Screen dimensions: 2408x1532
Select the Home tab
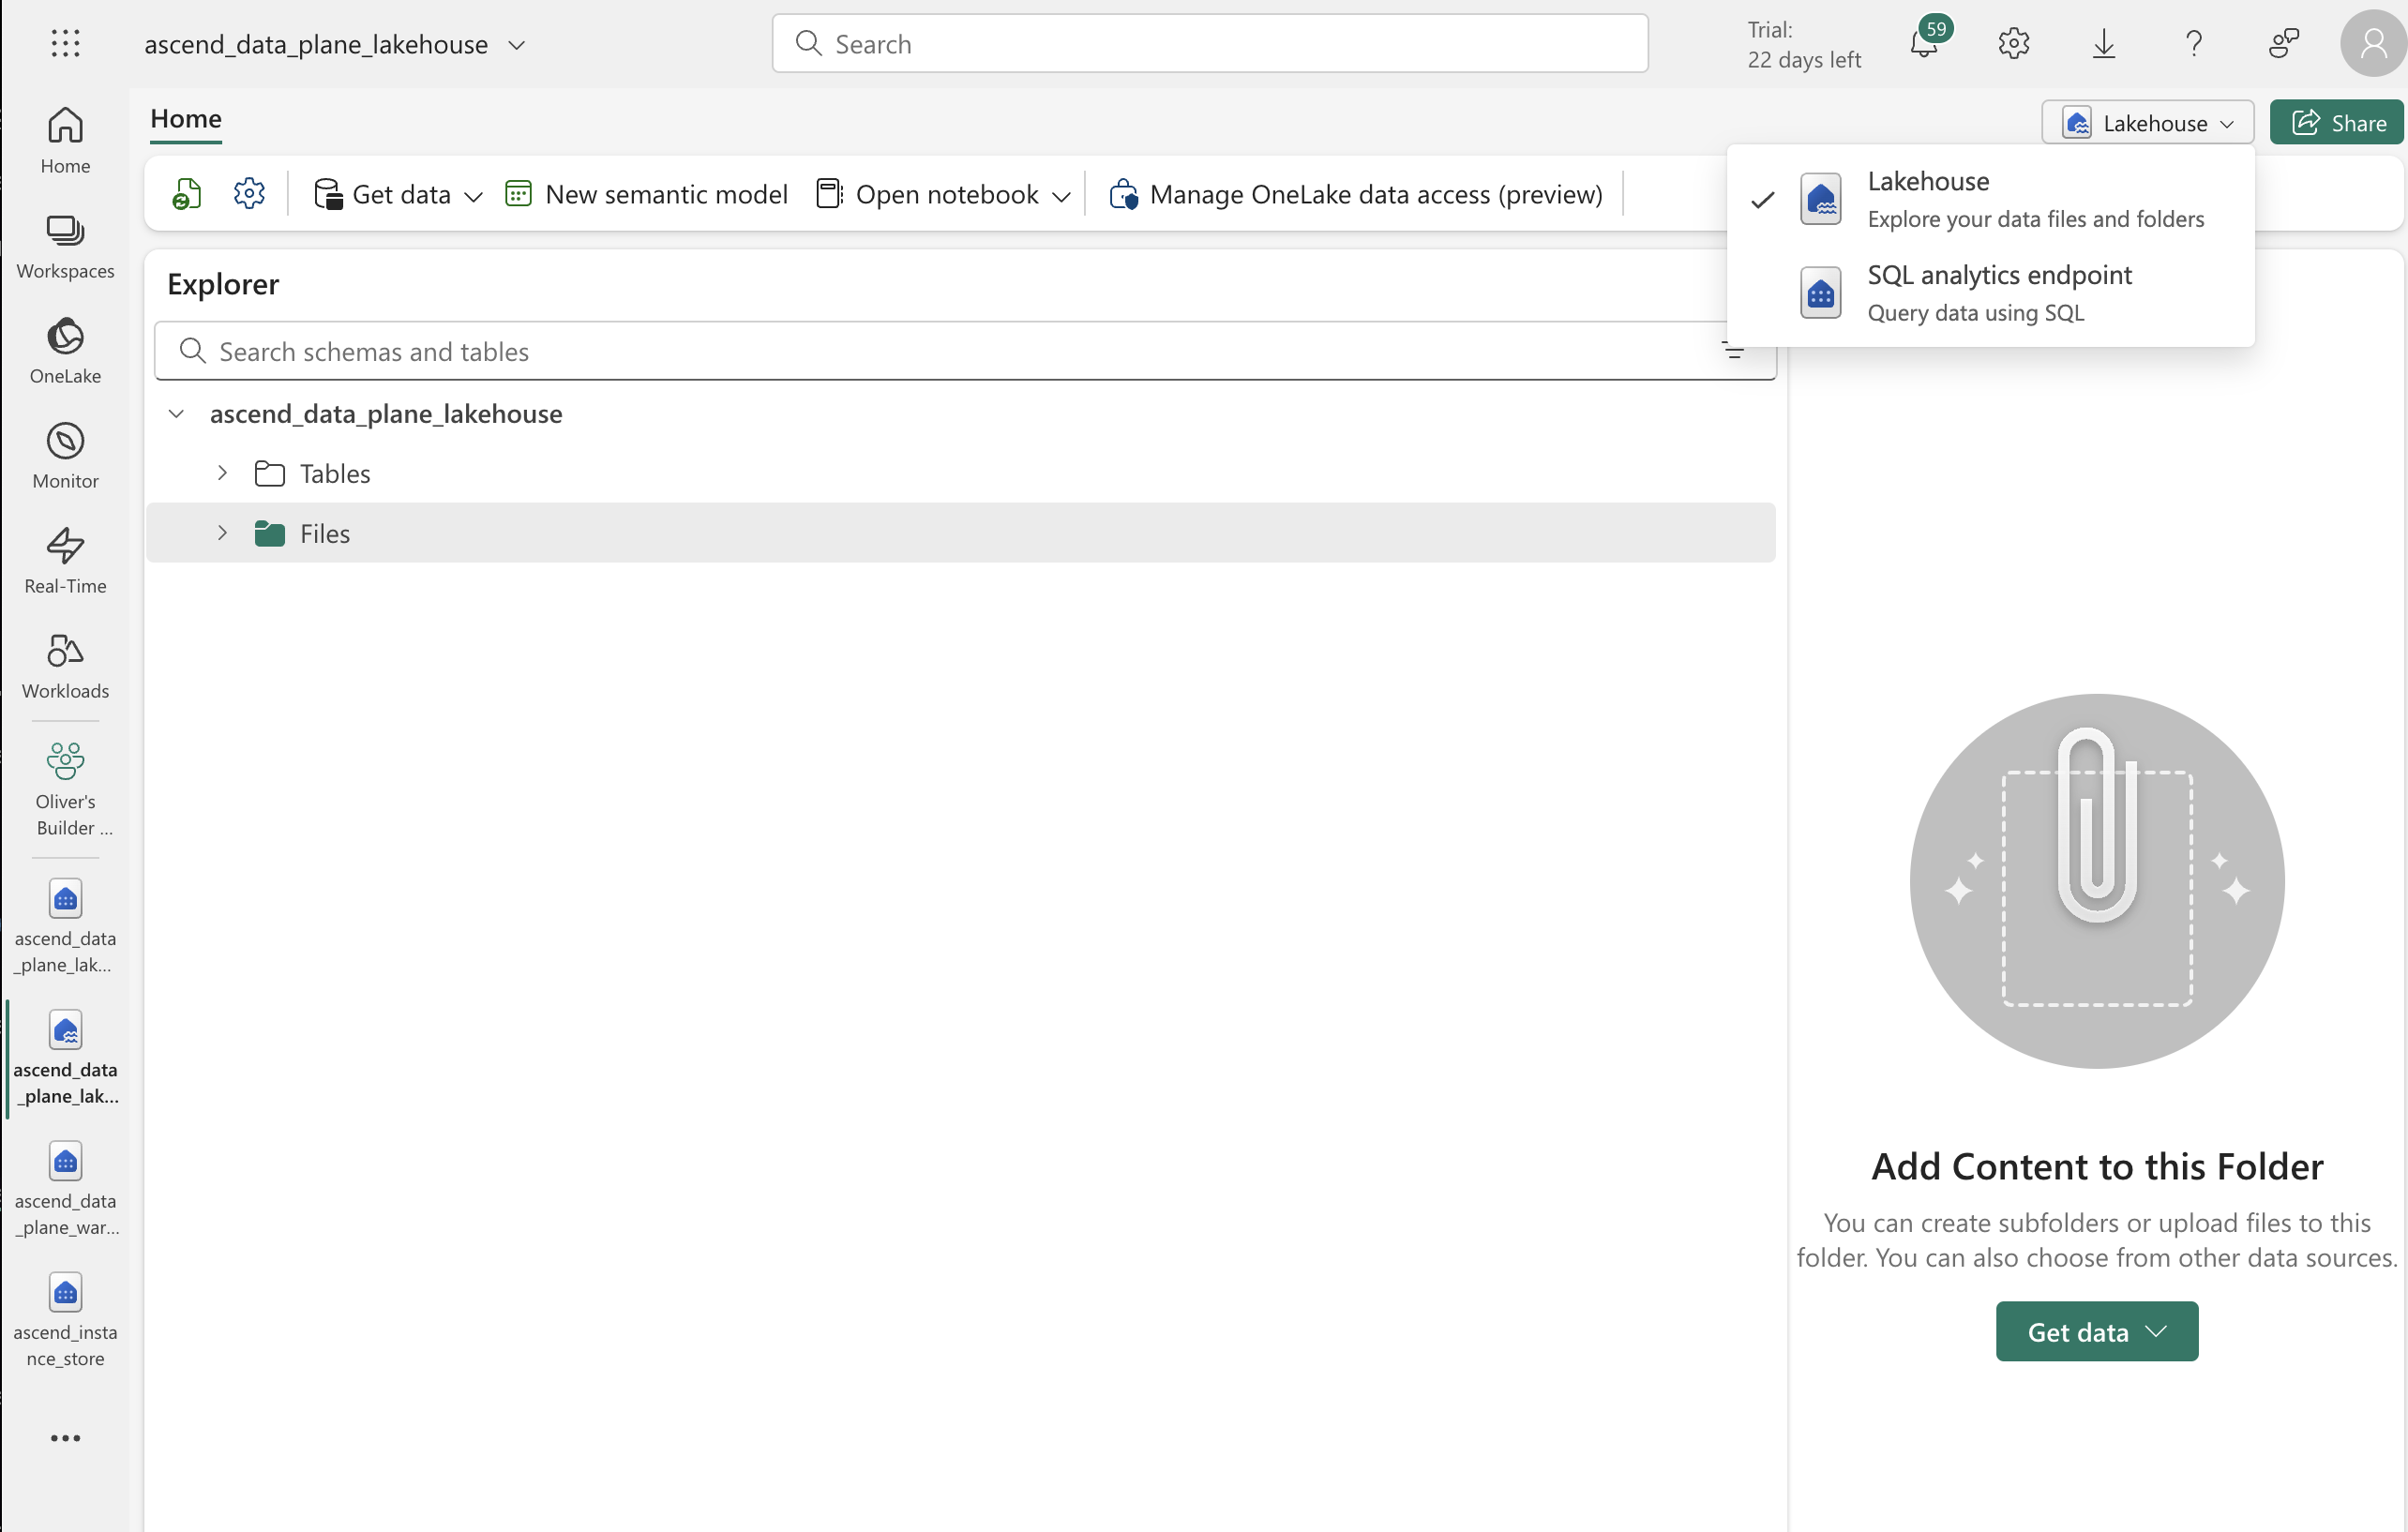186,119
